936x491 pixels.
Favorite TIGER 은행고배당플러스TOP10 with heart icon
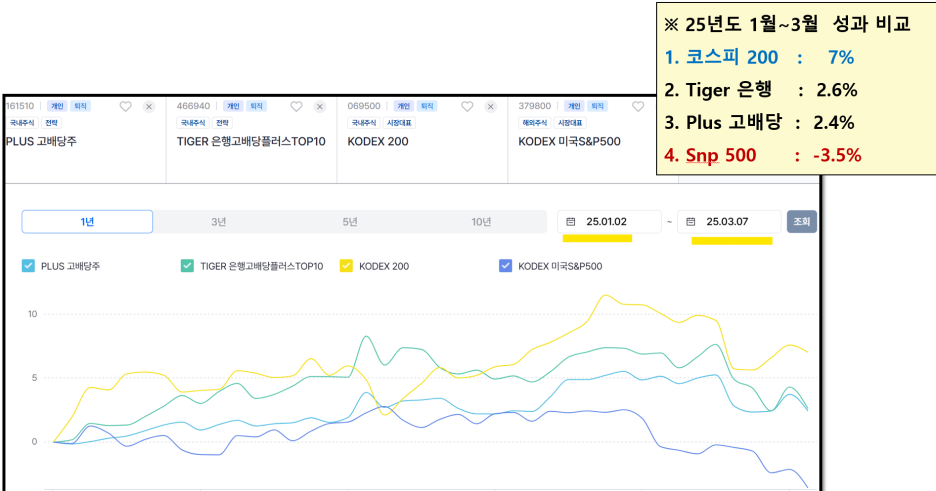point(296,106)
